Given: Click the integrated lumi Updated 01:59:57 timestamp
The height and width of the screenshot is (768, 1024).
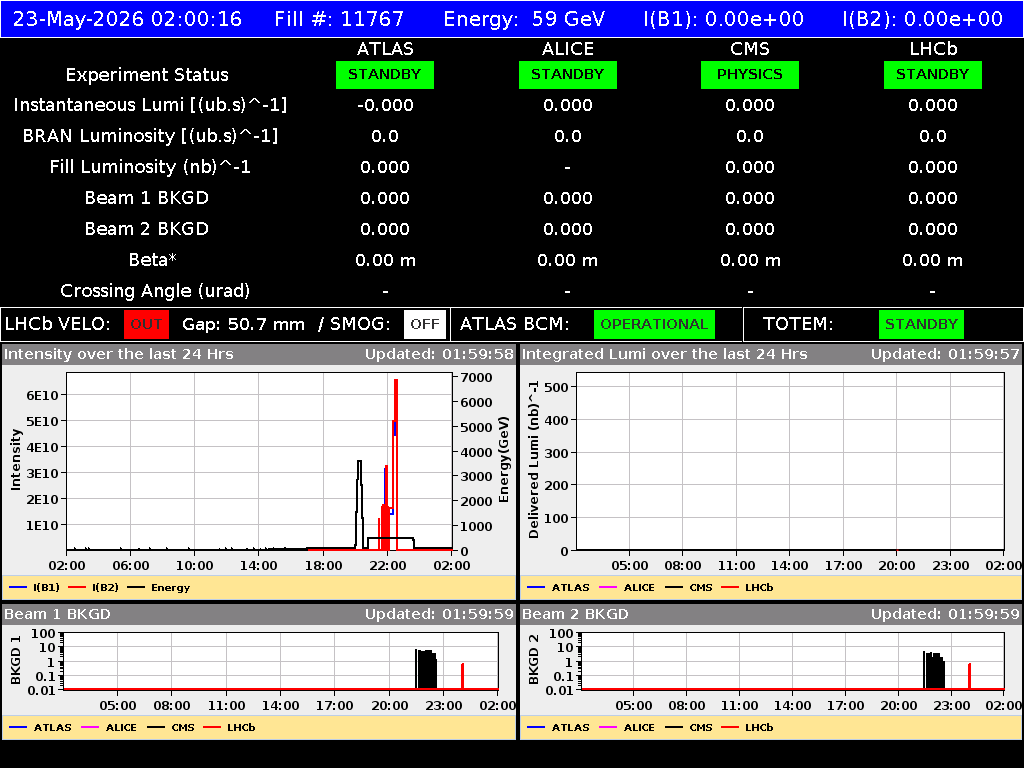Looking at the screenshot, I should click(x=945, y=354).
